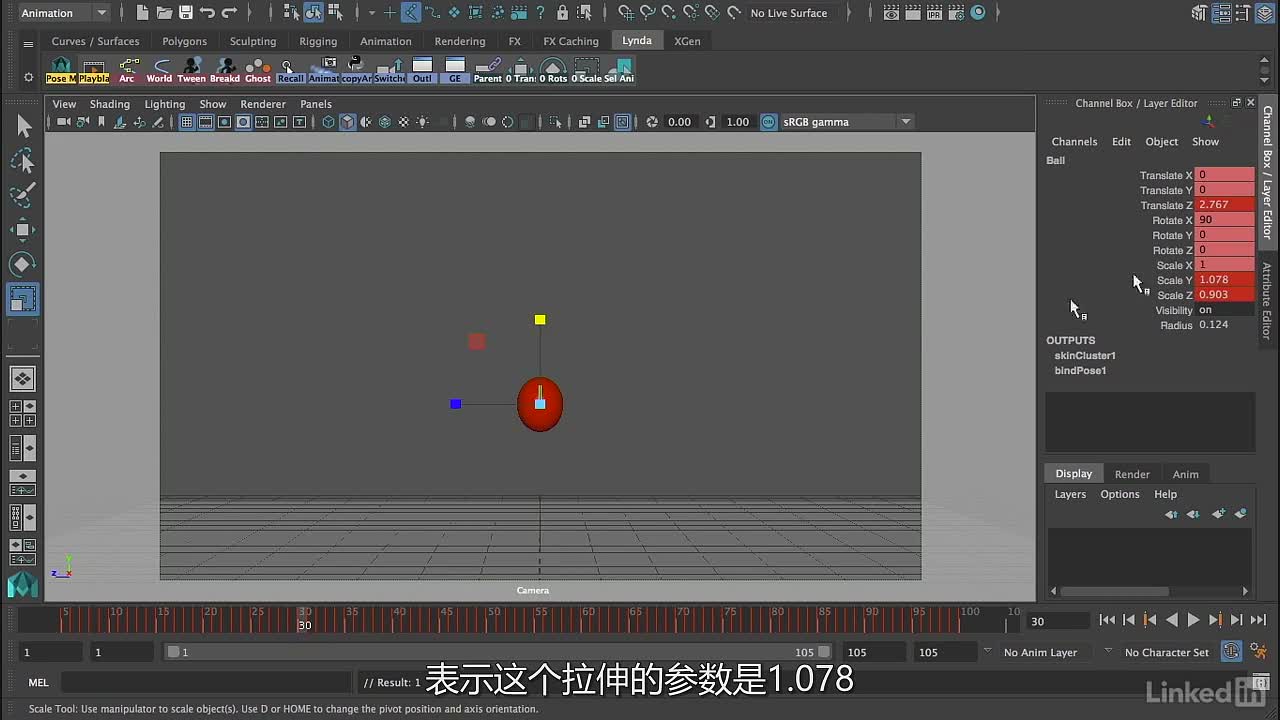Open the Shading panel menu

point(110,104)
